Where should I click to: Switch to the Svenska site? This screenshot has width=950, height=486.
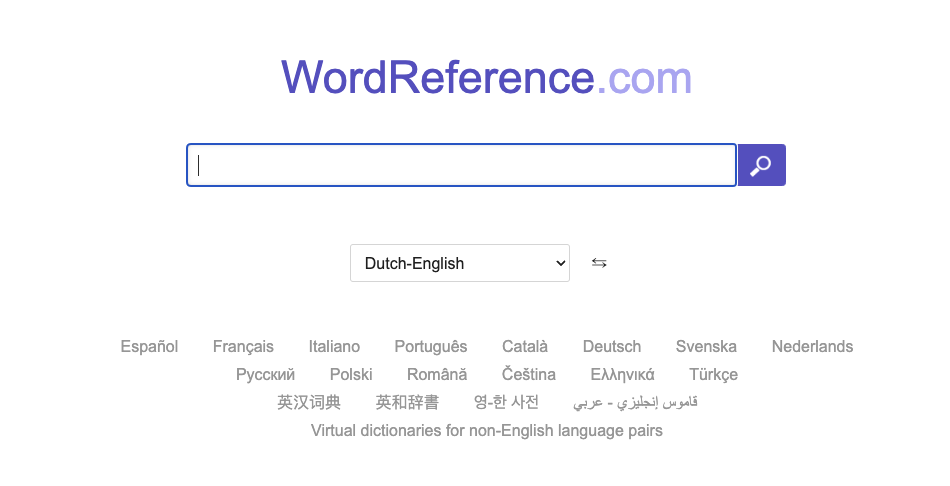(706, 347)
